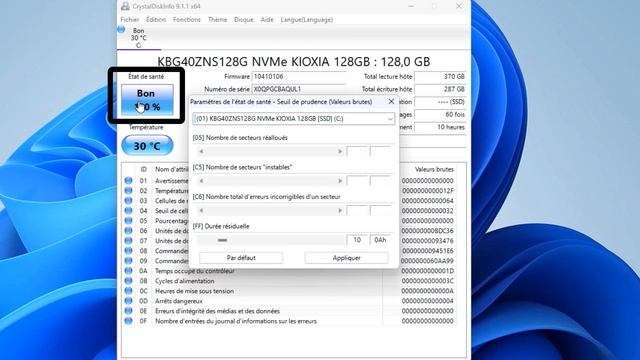640x360 pixels.
Task: Open the disk selection dropdown in health dialog
Action: tap(293, 119)
